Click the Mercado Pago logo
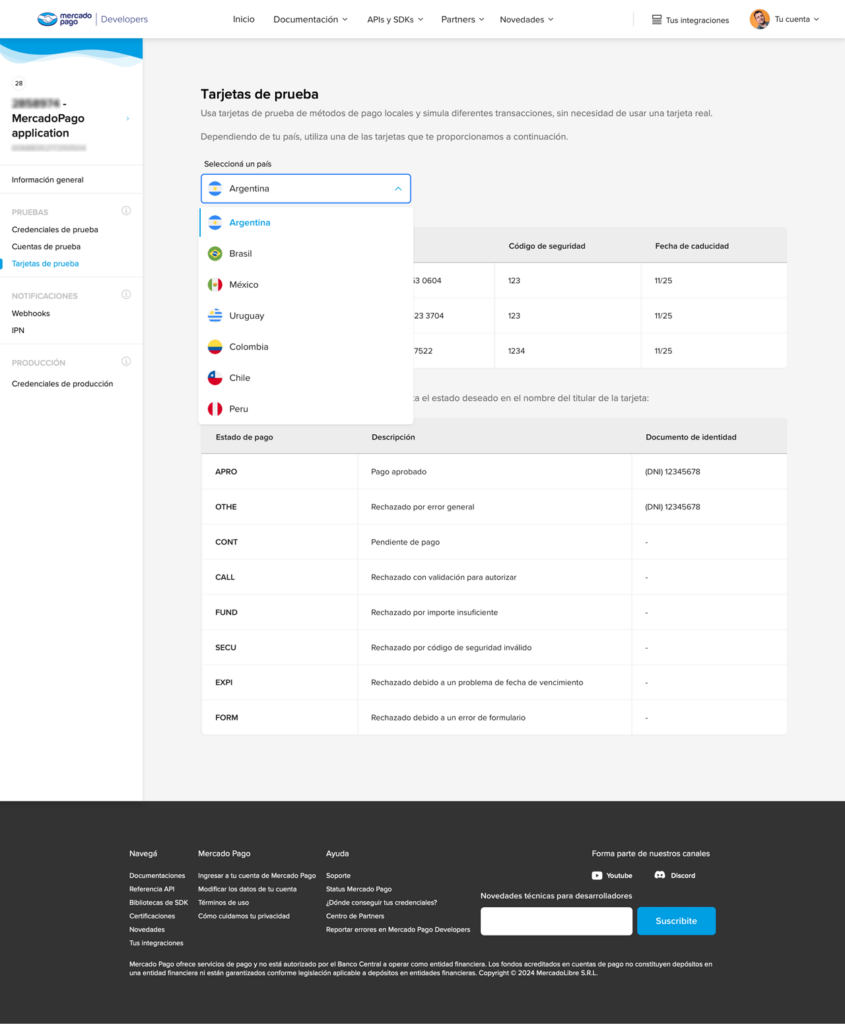 [64, 19]
